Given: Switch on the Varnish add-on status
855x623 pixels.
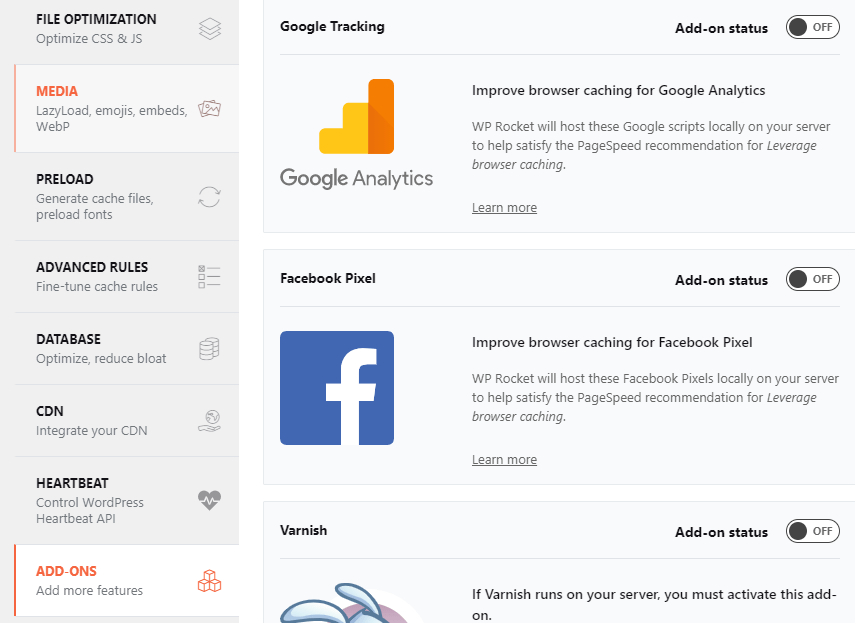Looking at the screenshot, I should click(x=812, y=531).
